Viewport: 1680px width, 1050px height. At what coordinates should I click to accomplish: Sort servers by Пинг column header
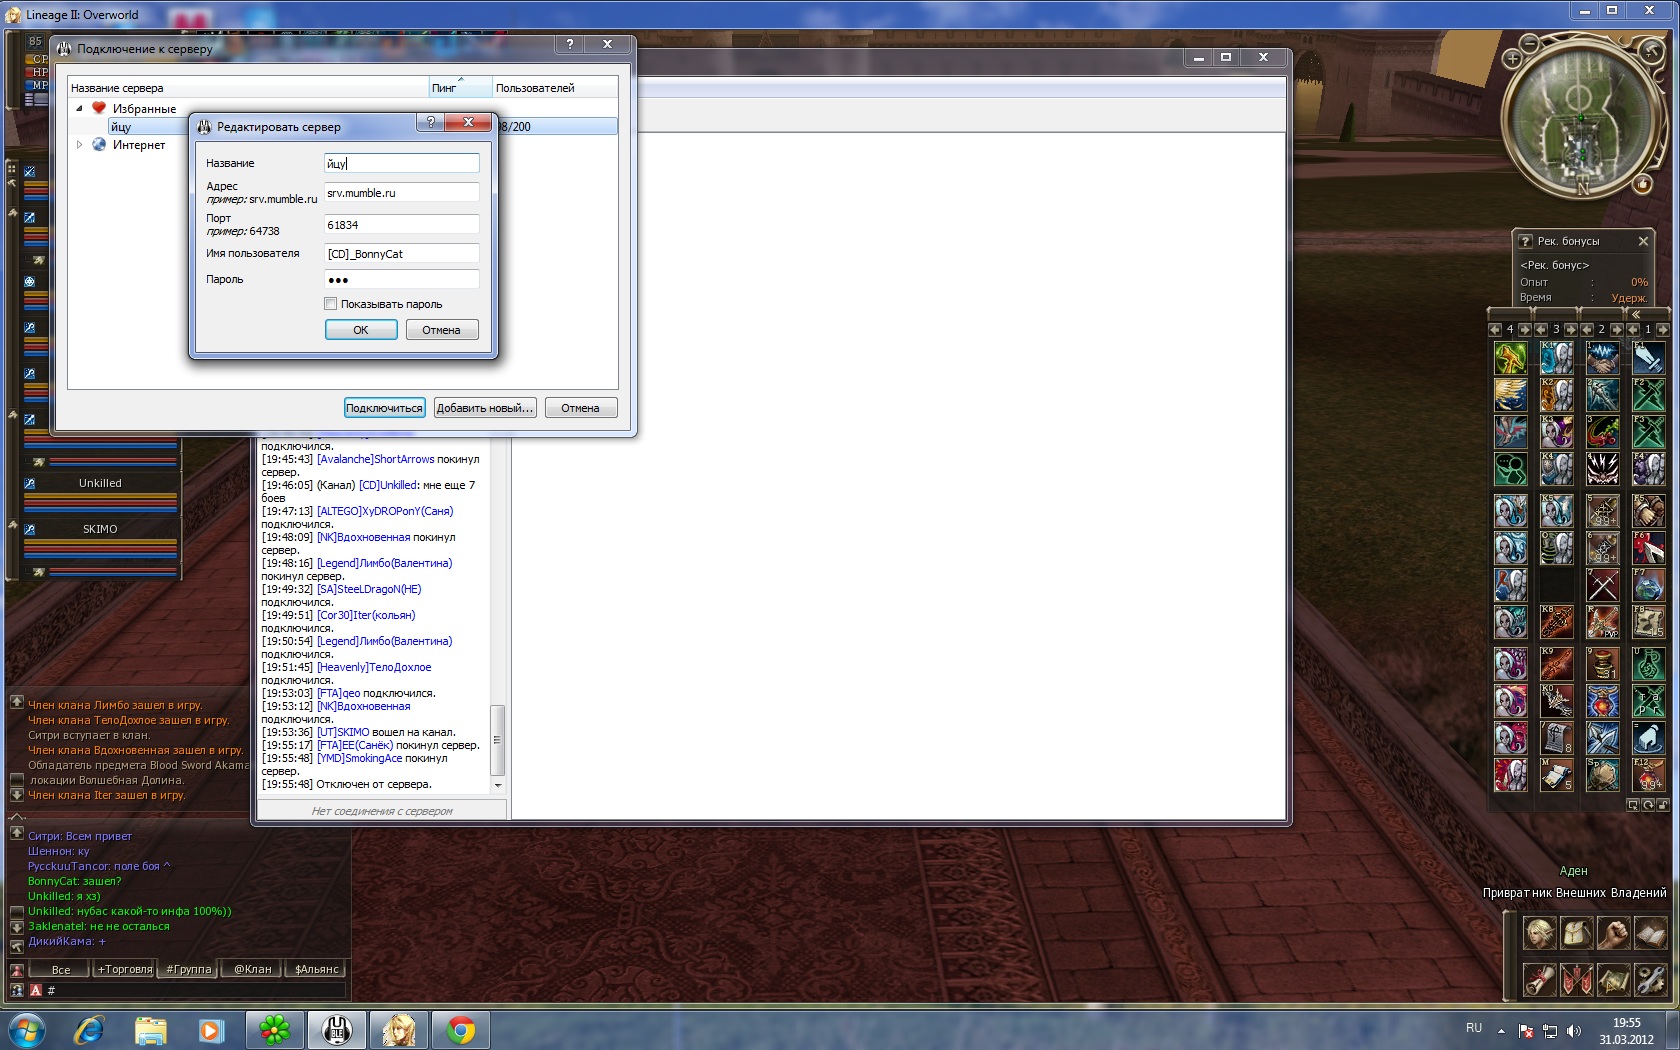click(x=461, y=88)
